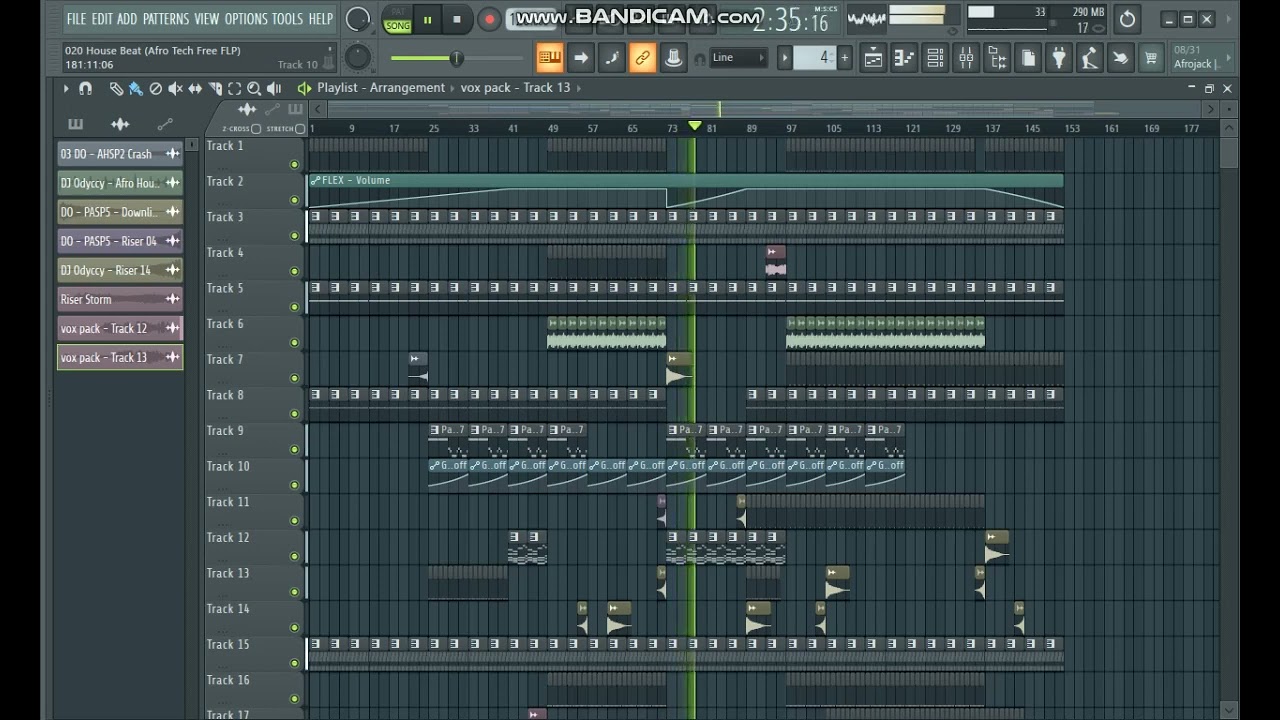Select the Slip tool double-arrow icon
1280x720 pixels.
[195, 88]
